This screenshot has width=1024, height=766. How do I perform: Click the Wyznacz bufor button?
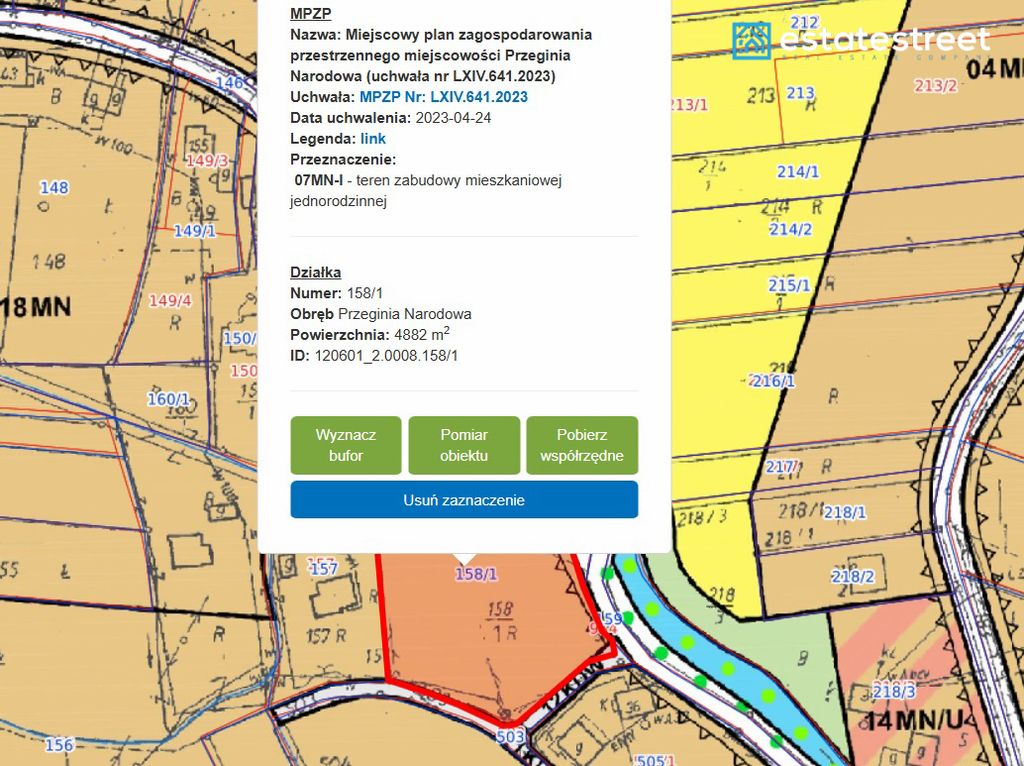(345, 445)
